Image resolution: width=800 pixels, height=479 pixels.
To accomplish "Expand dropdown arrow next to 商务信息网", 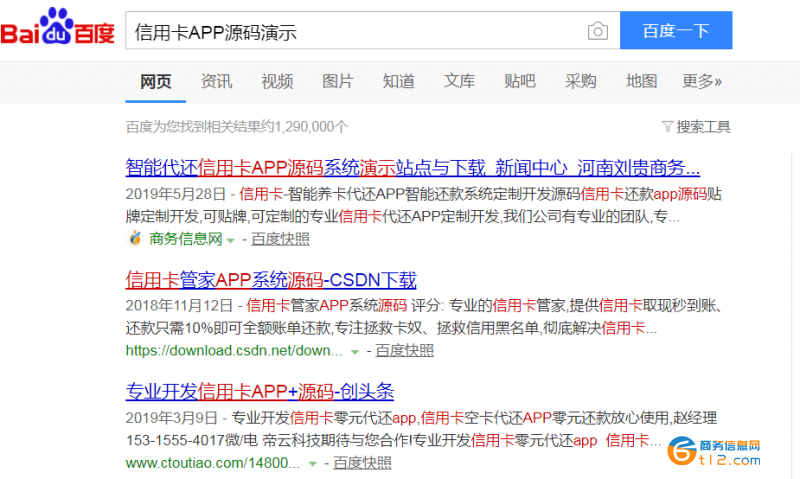I will (231, 240).
